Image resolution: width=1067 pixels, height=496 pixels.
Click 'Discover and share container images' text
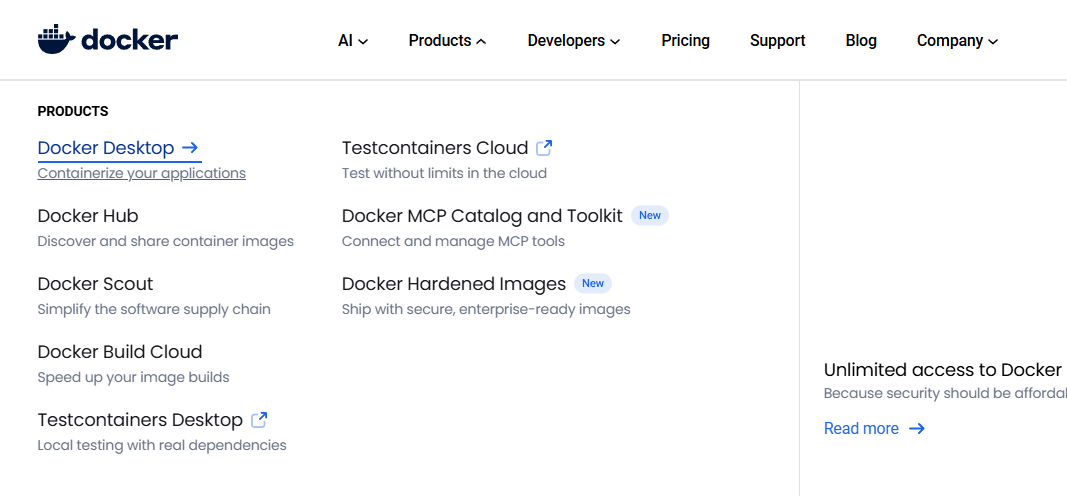pos(165,241)
